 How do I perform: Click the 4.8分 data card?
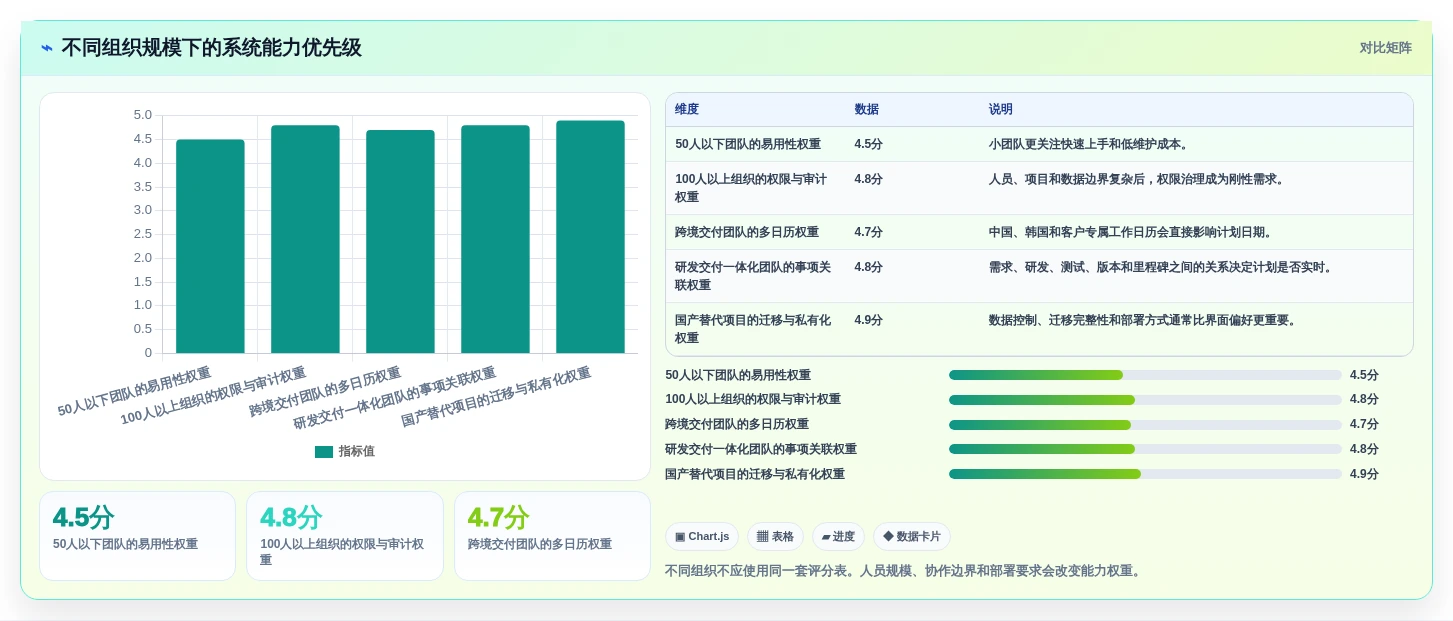(345, 536)
